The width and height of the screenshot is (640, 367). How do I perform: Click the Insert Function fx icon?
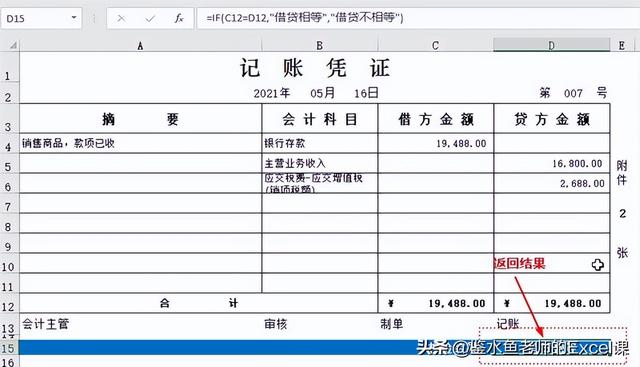point(179,18)
